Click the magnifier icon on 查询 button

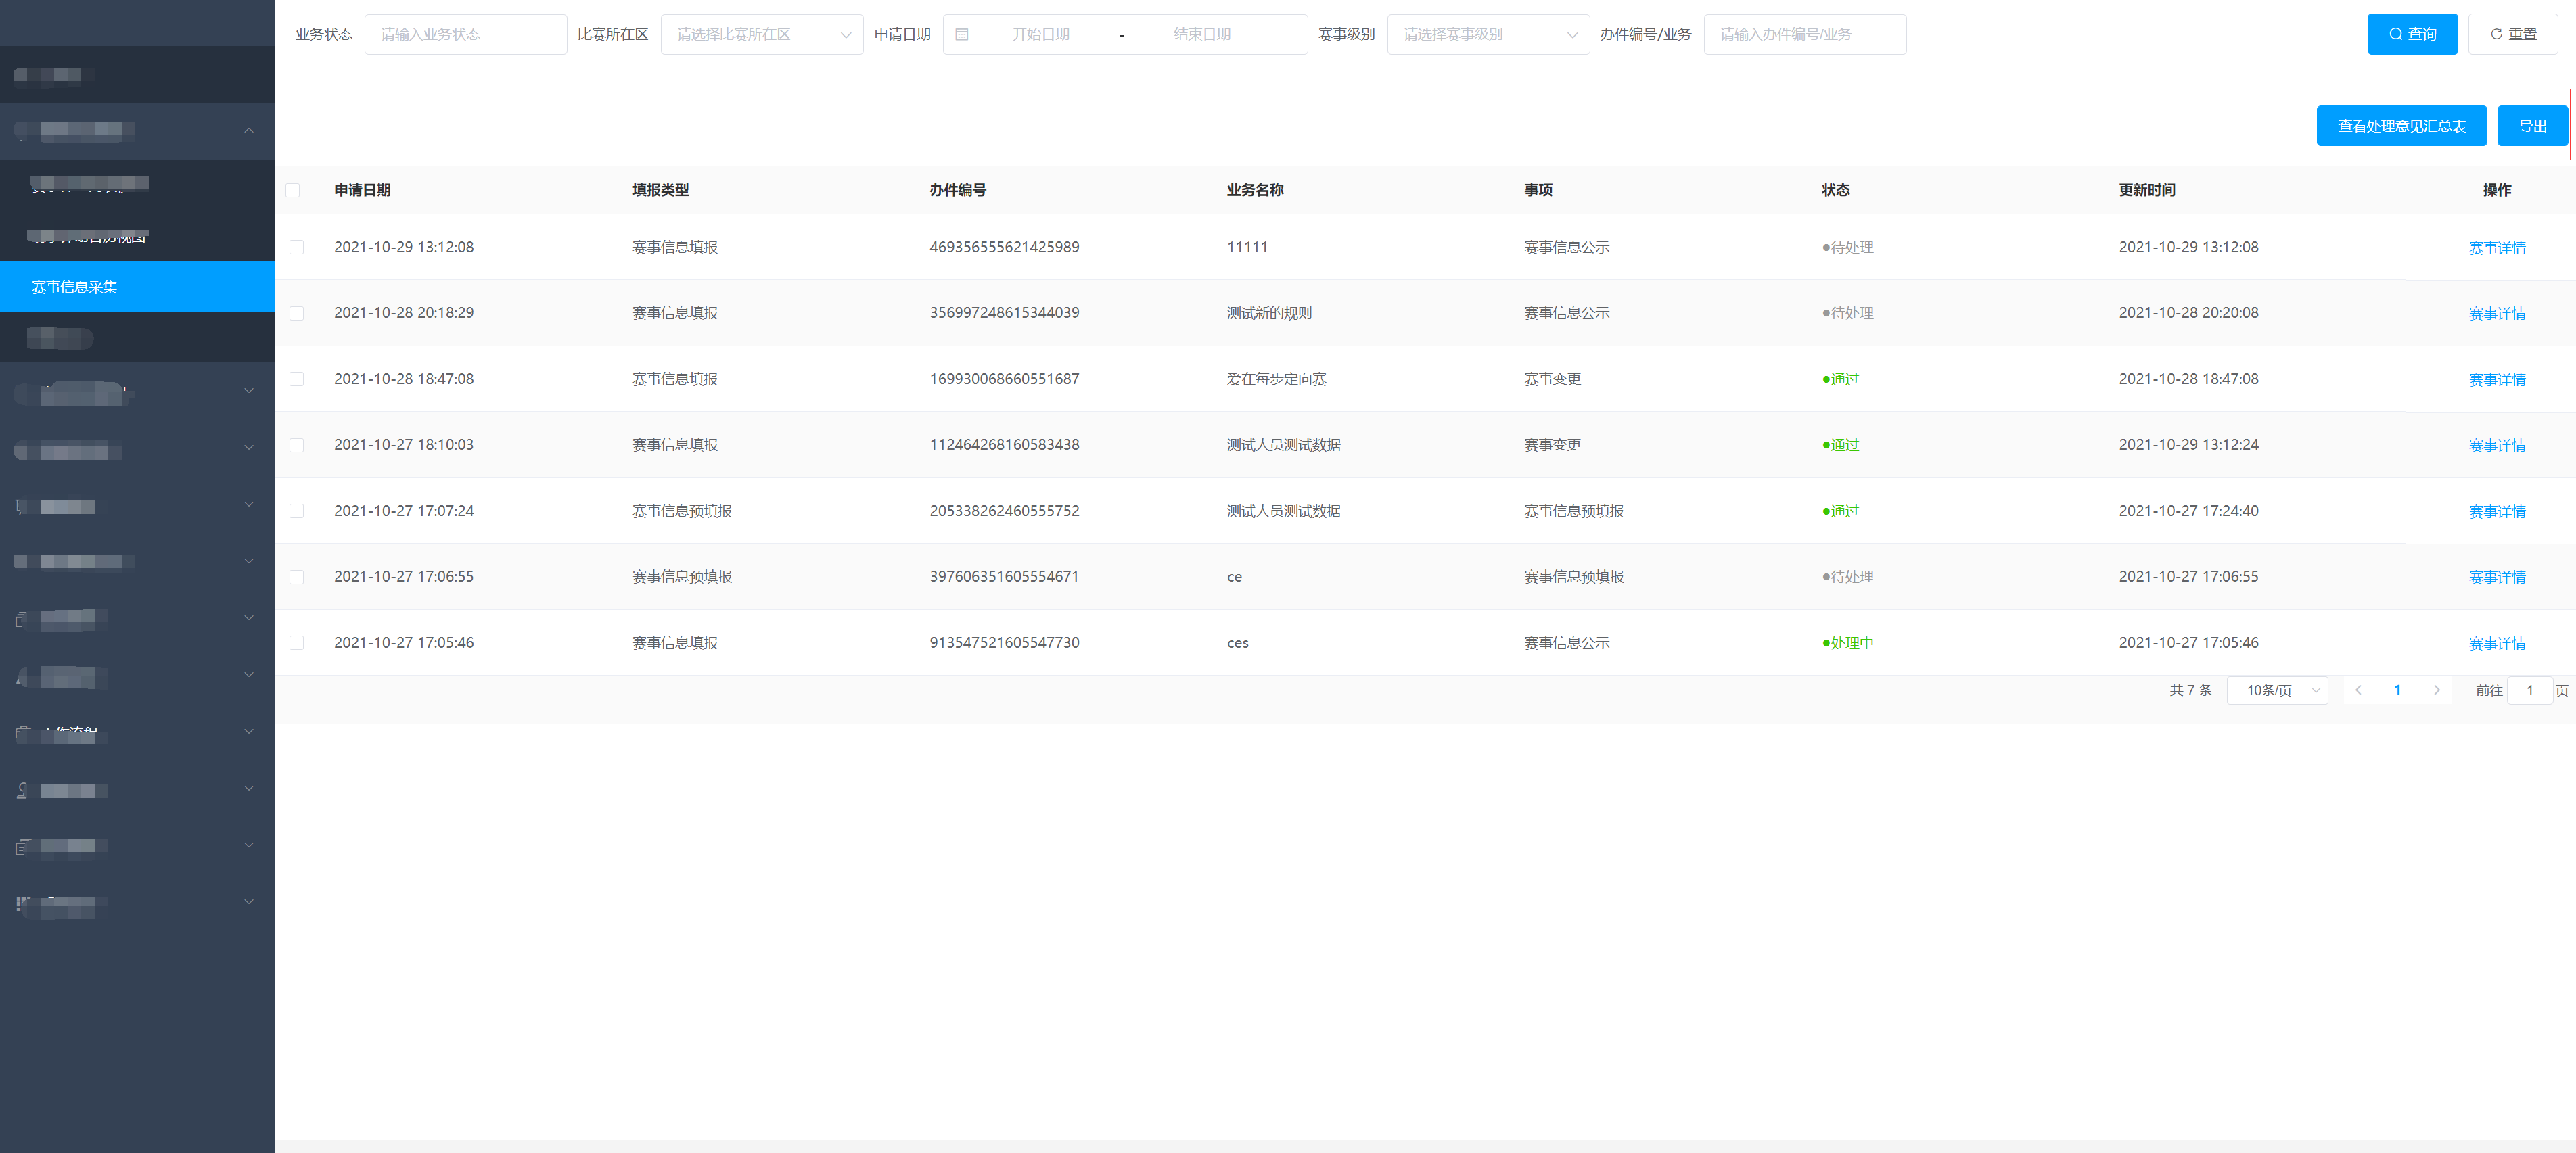pos(2395,34)
